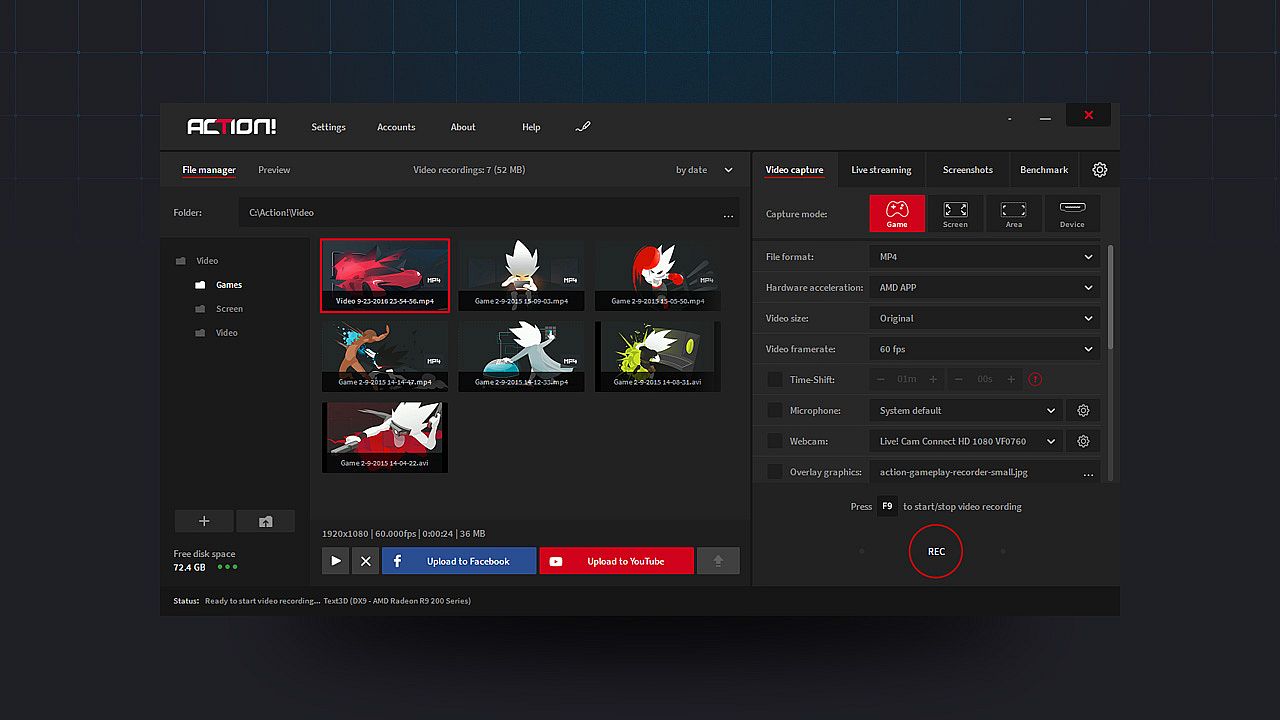This screenshot has height=720, width=1280.
Task: Click Upload to Facebook
Action: (x=459, y=561)
